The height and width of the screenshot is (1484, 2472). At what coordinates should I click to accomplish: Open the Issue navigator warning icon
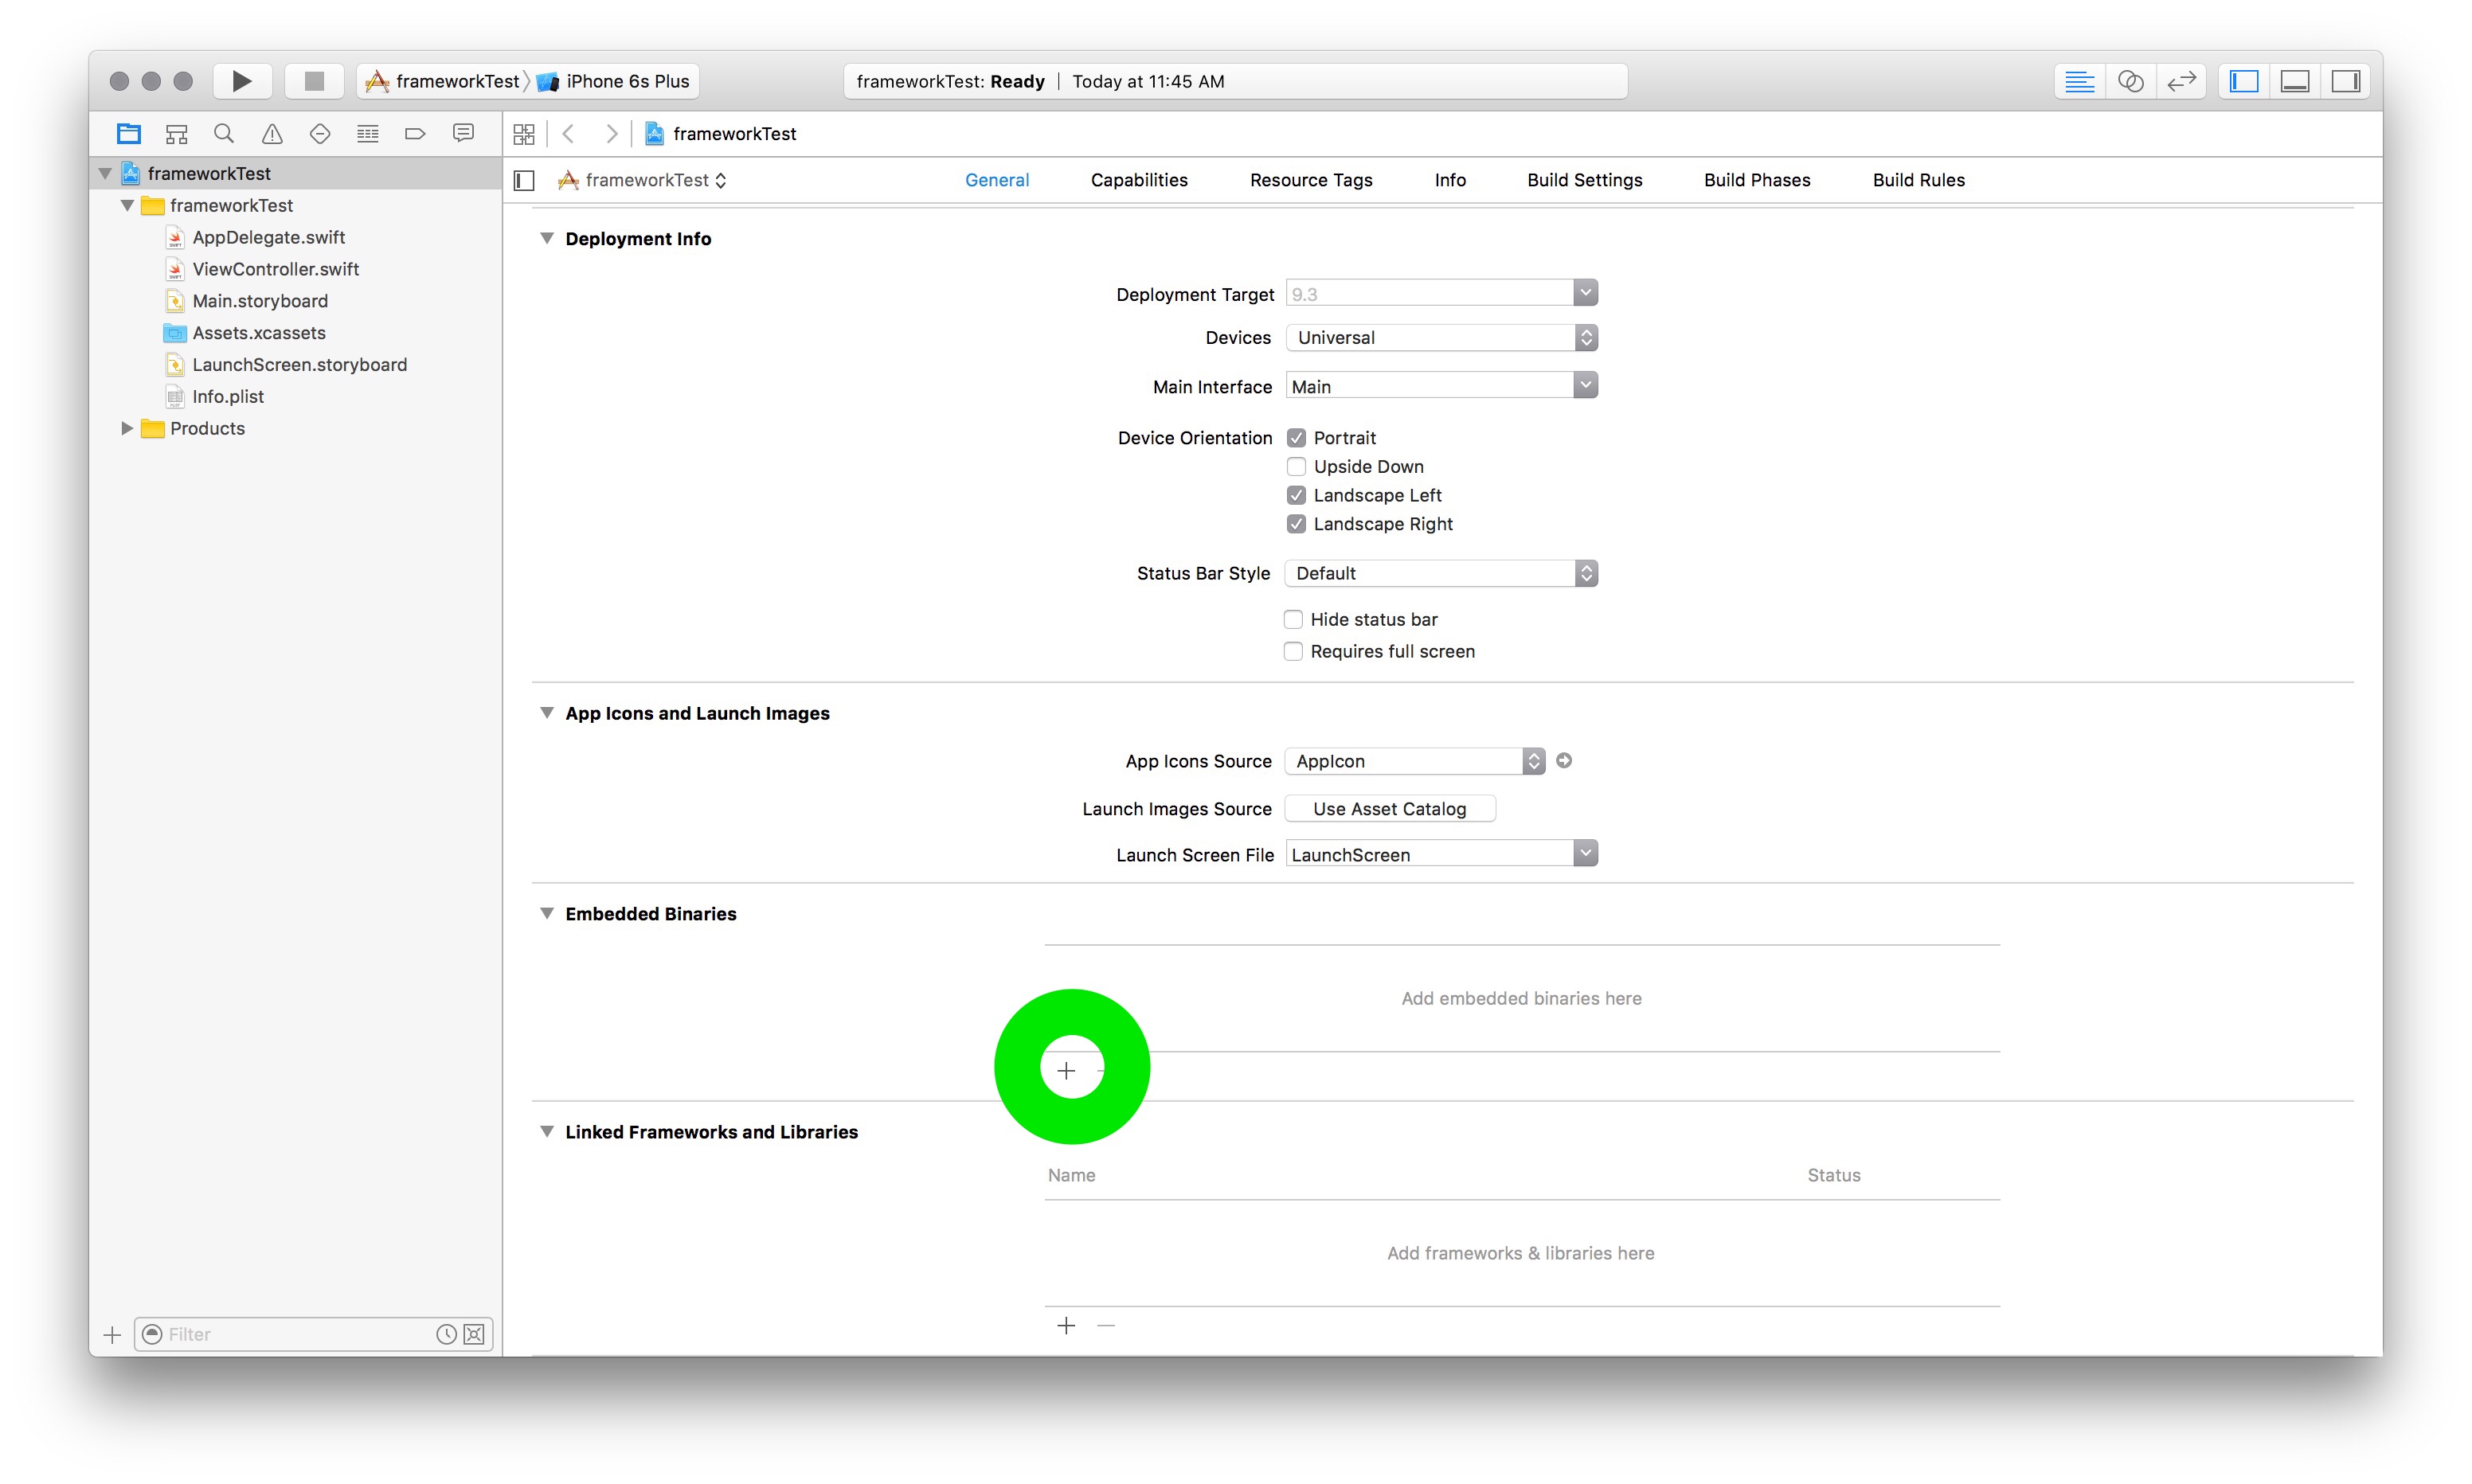point(272,133)
